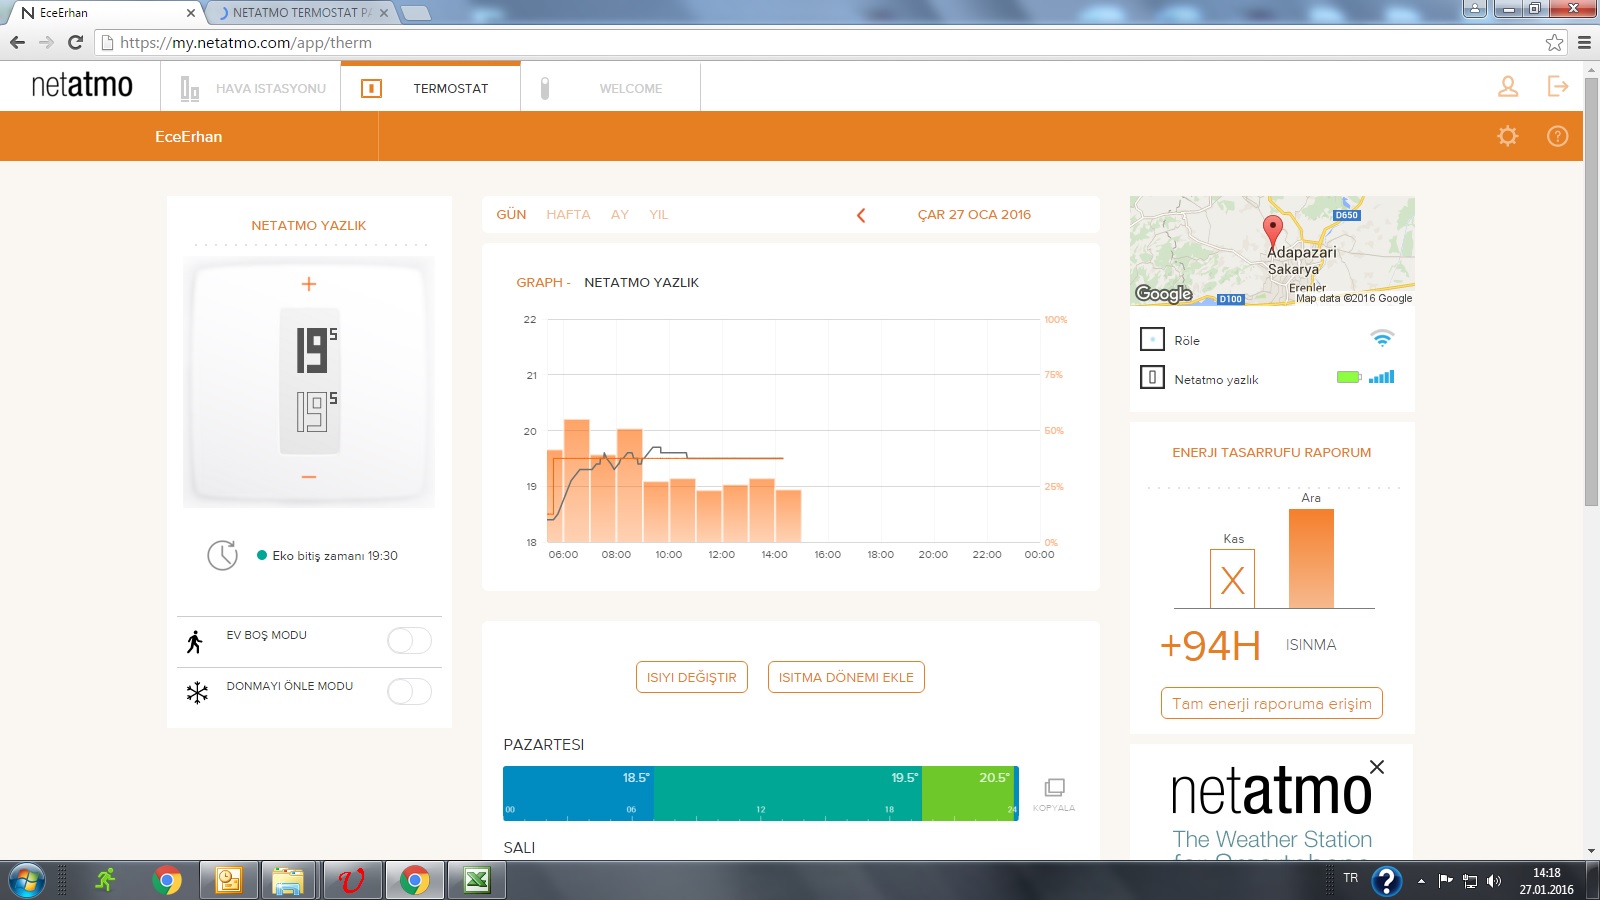This screenshot has width=1600, height=900.
Task: Increase thermostat temperature with plus
Action: 309,284
